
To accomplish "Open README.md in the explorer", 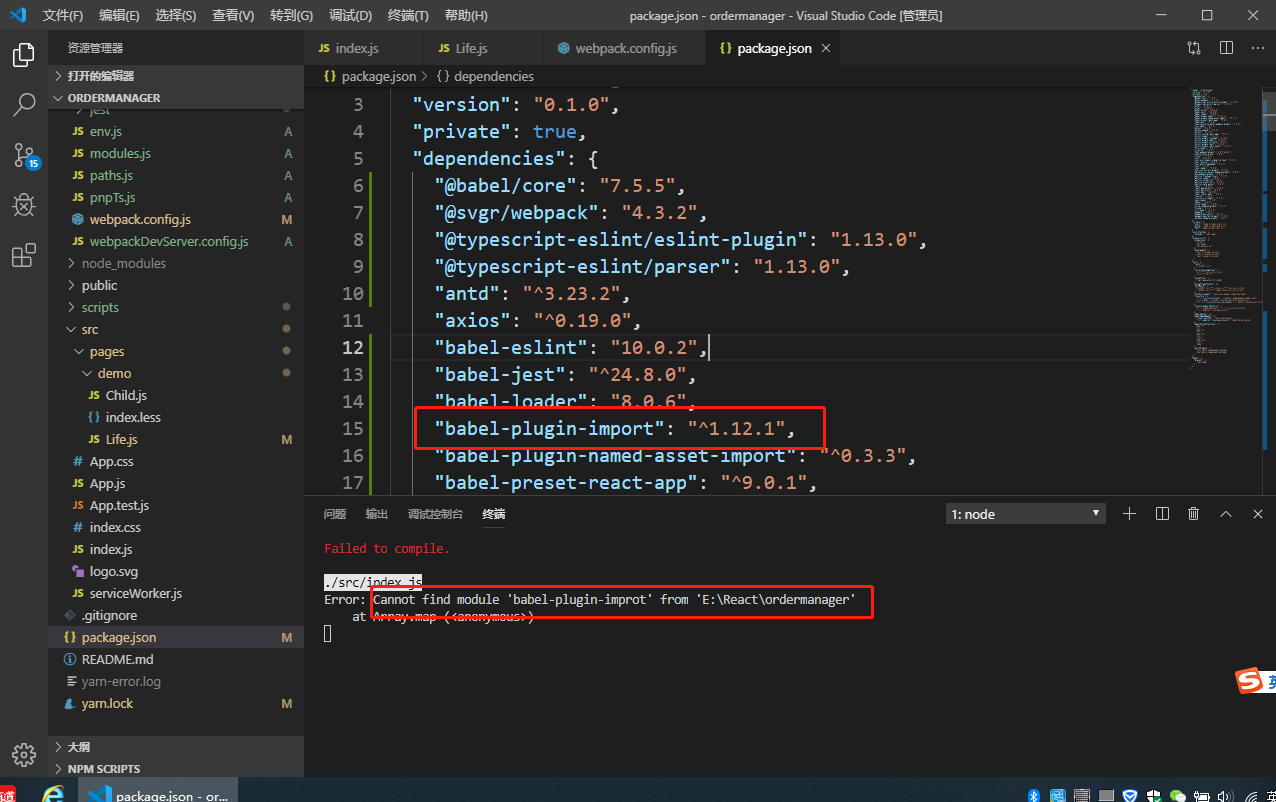I will (x=176, y=659).
